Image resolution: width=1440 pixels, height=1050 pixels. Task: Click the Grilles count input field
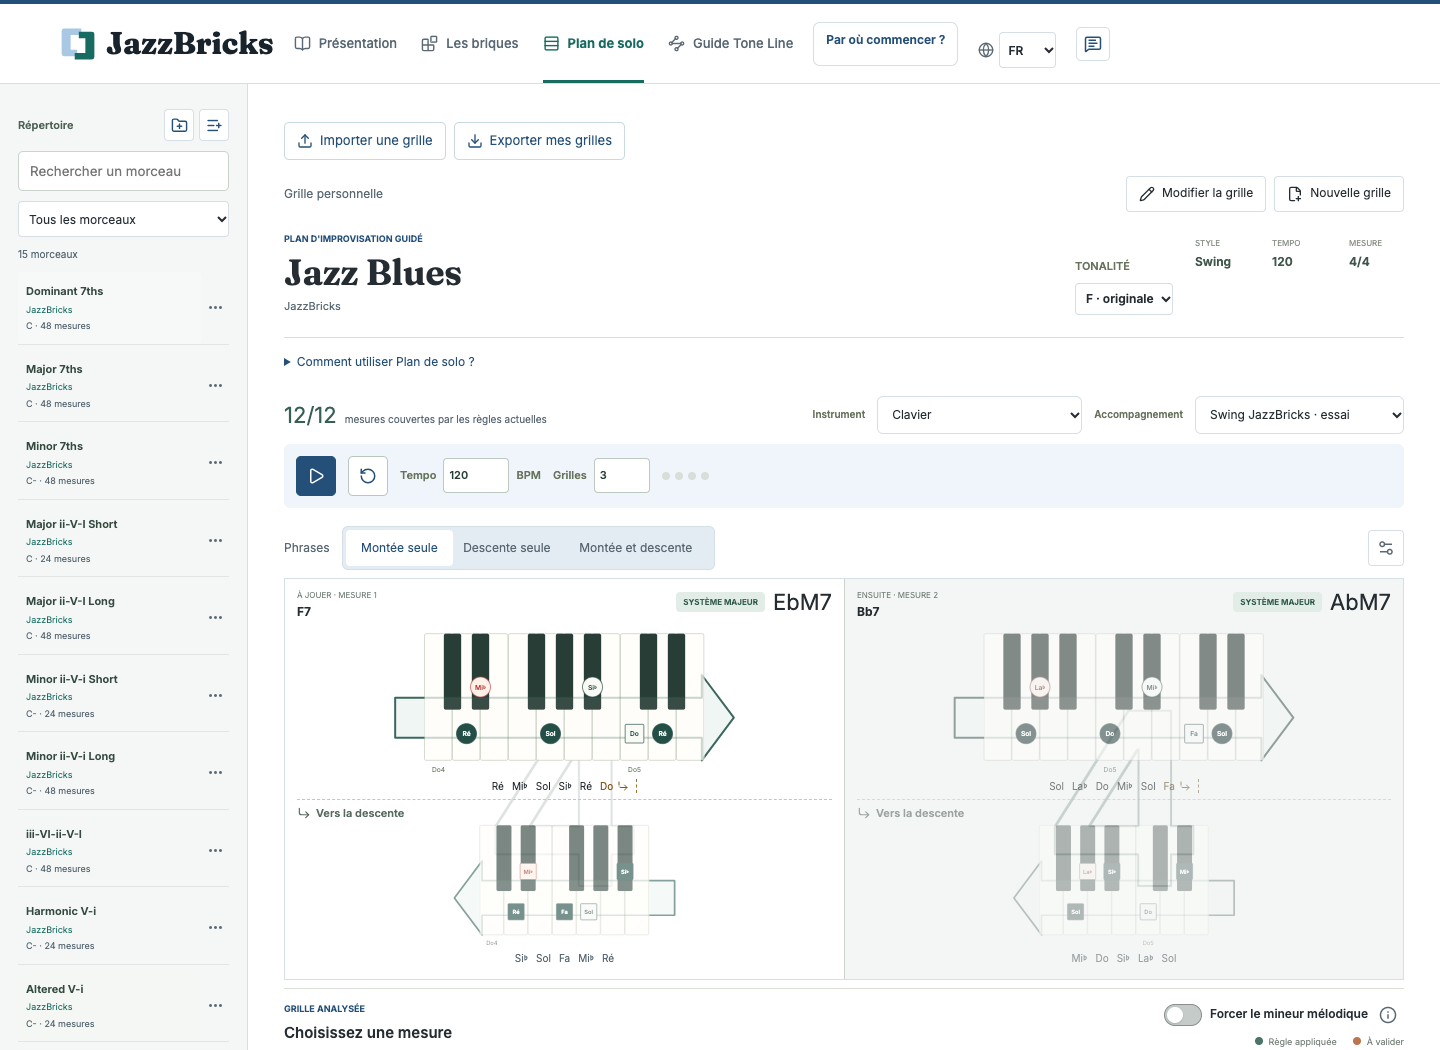(x=622, y=475)
